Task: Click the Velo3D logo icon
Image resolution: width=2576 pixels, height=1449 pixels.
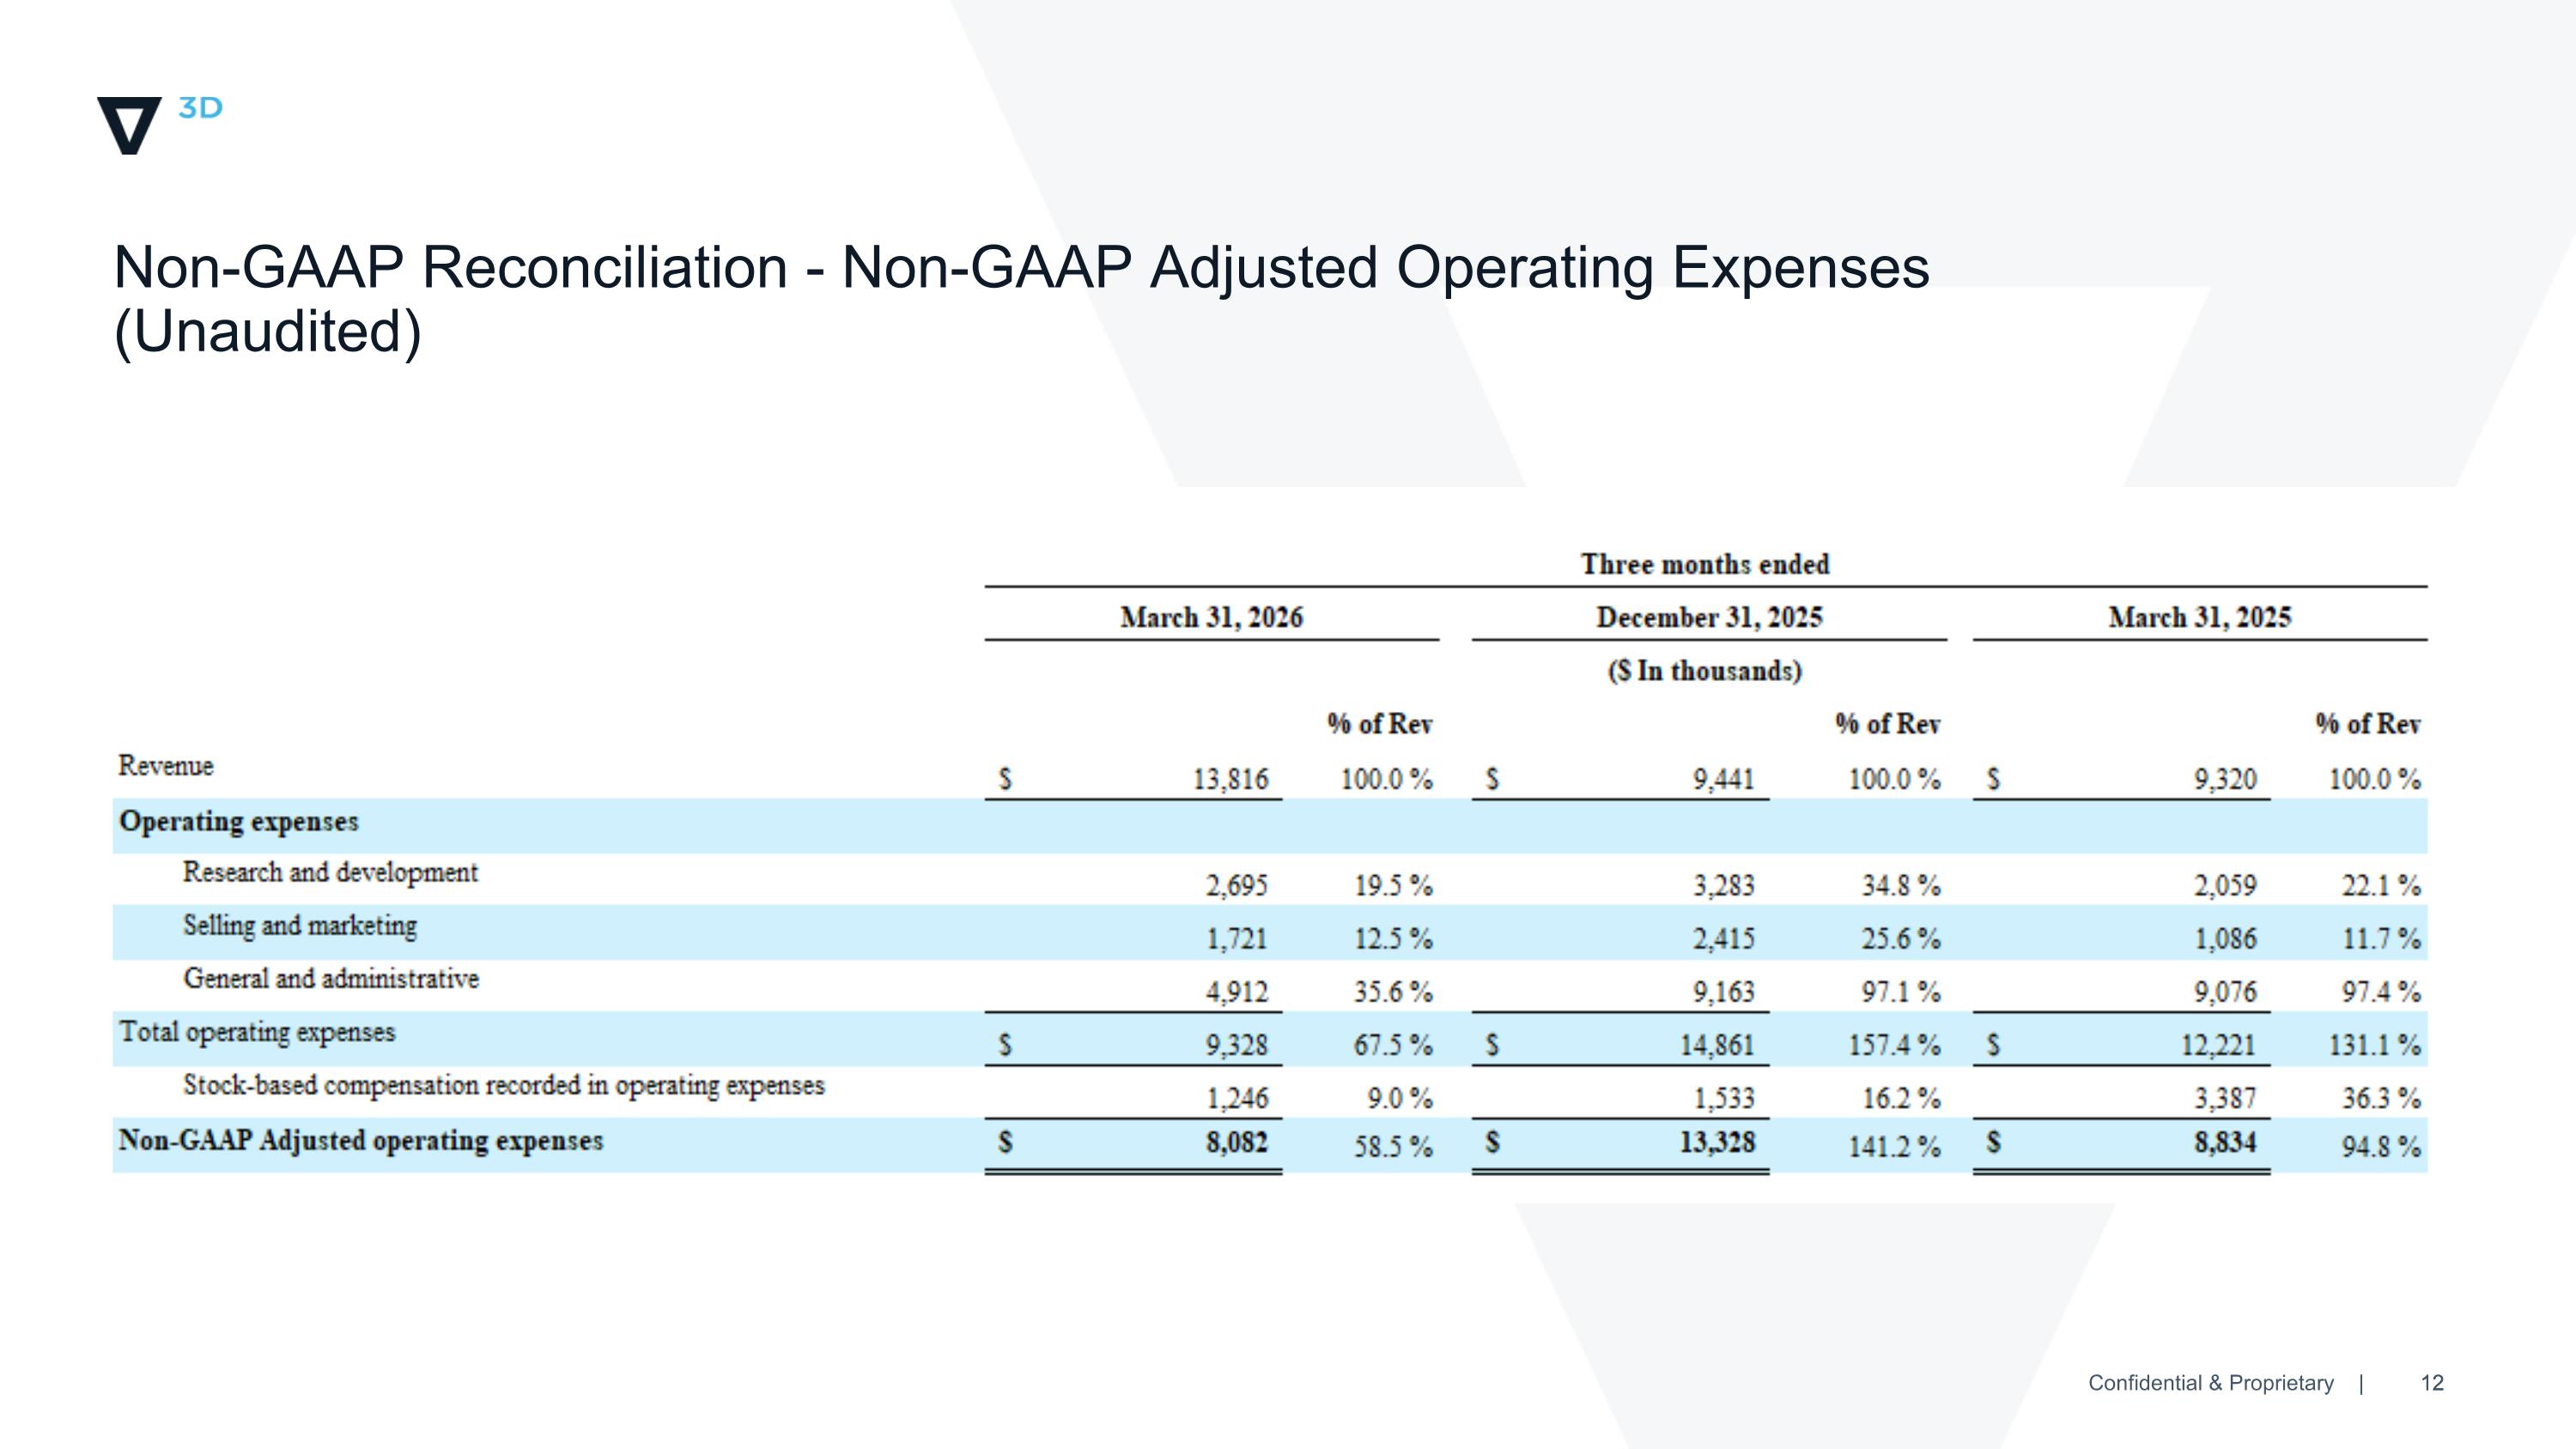Action: (x=129, y=125)
